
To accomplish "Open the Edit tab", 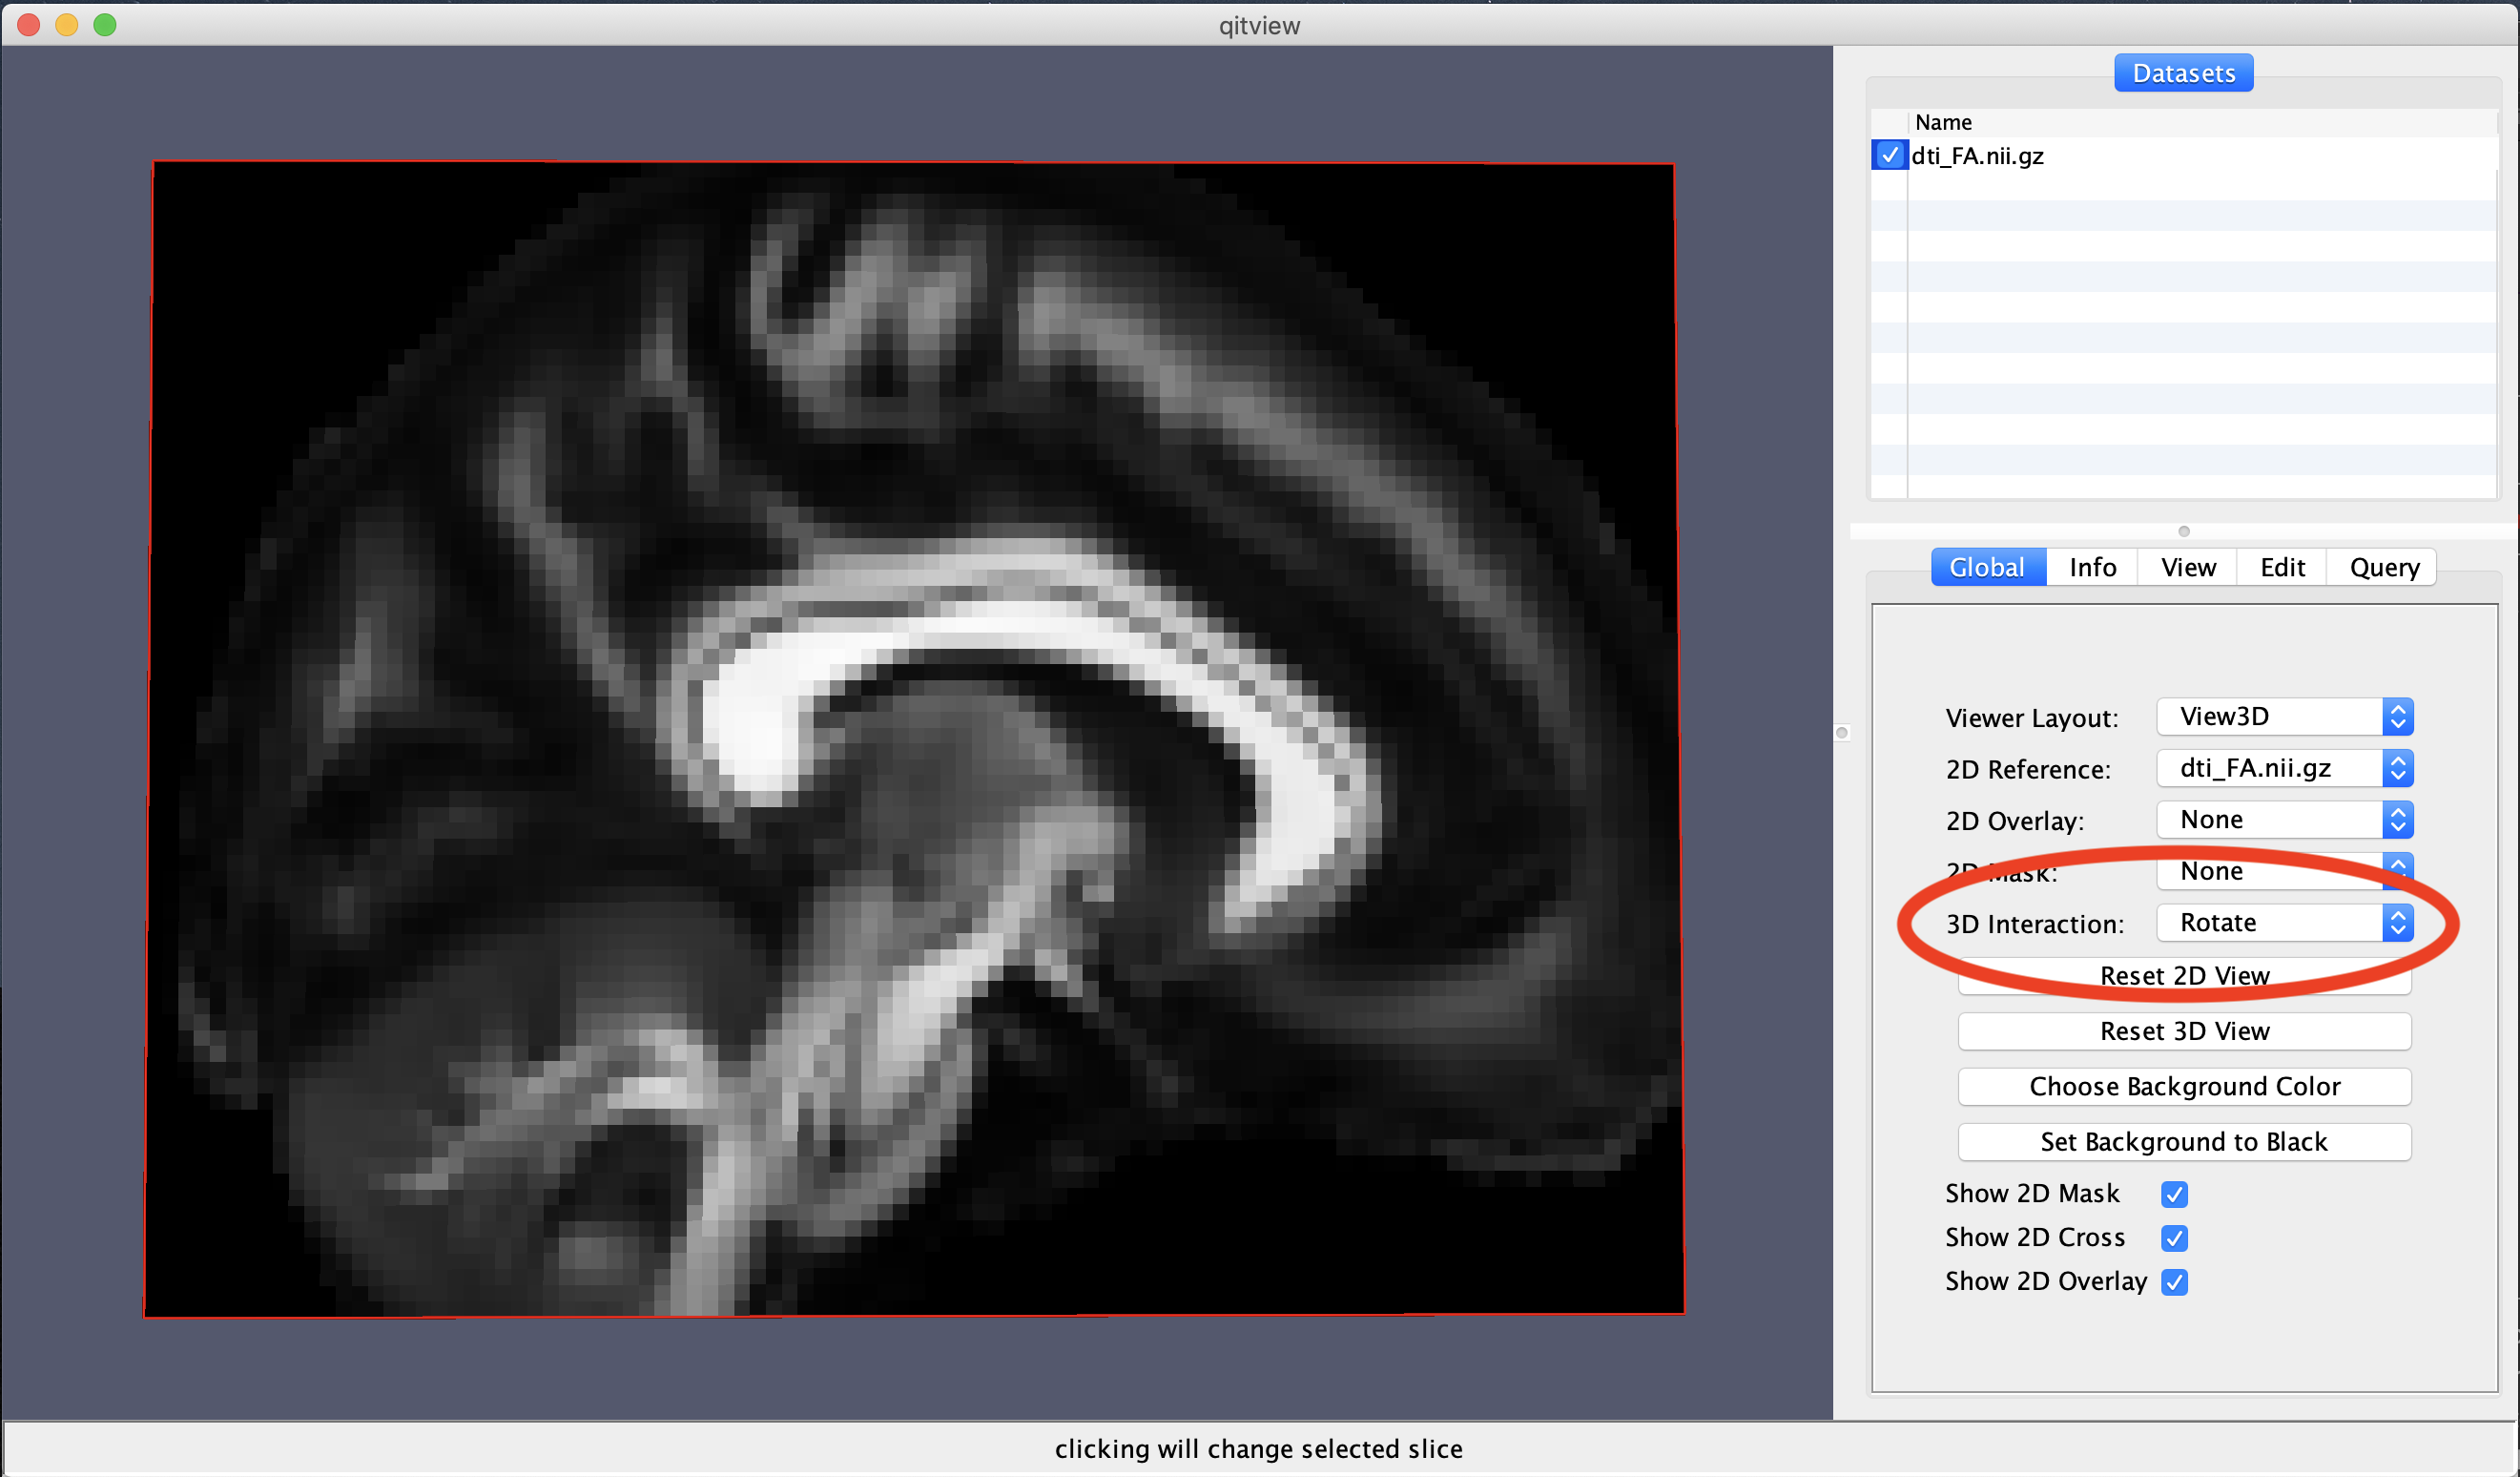I will [x=2282, y=567].
